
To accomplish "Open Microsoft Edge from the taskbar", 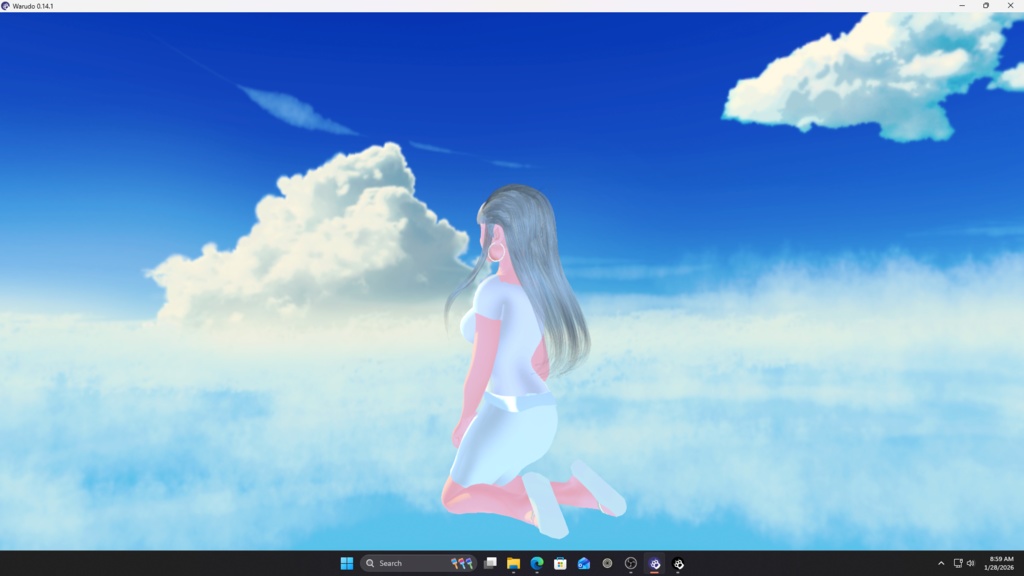I will point(536,563).
